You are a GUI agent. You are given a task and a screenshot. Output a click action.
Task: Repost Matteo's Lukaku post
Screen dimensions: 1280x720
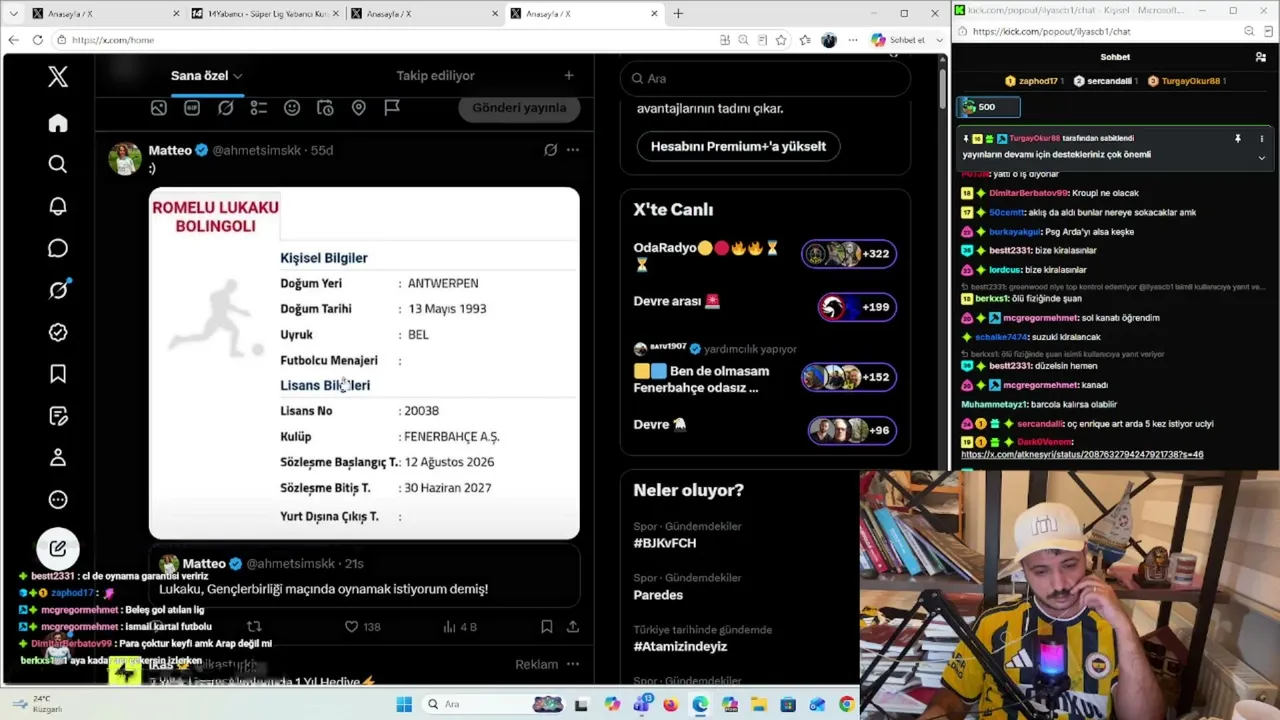coord(254,627)
